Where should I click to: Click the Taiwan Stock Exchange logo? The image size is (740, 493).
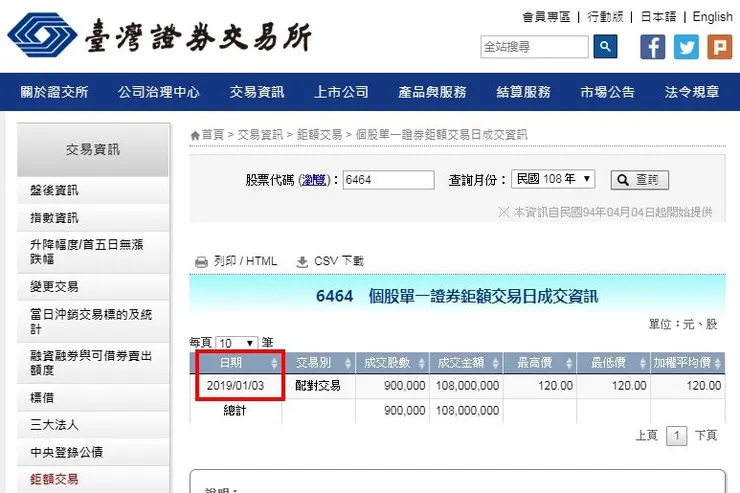[x=159, y=35]
